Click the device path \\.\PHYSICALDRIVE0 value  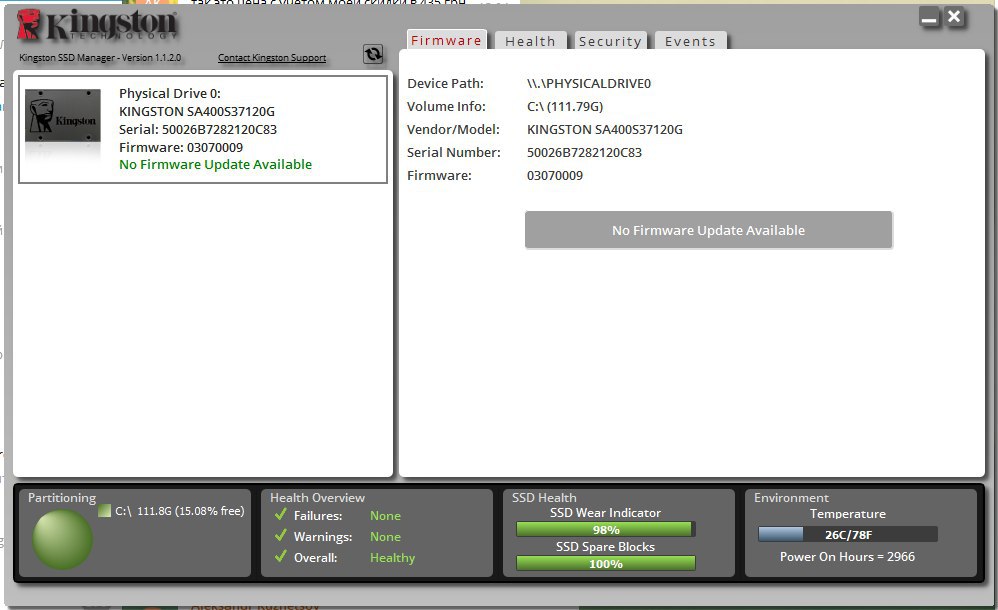pyautogui.click(x=589, y=83)
